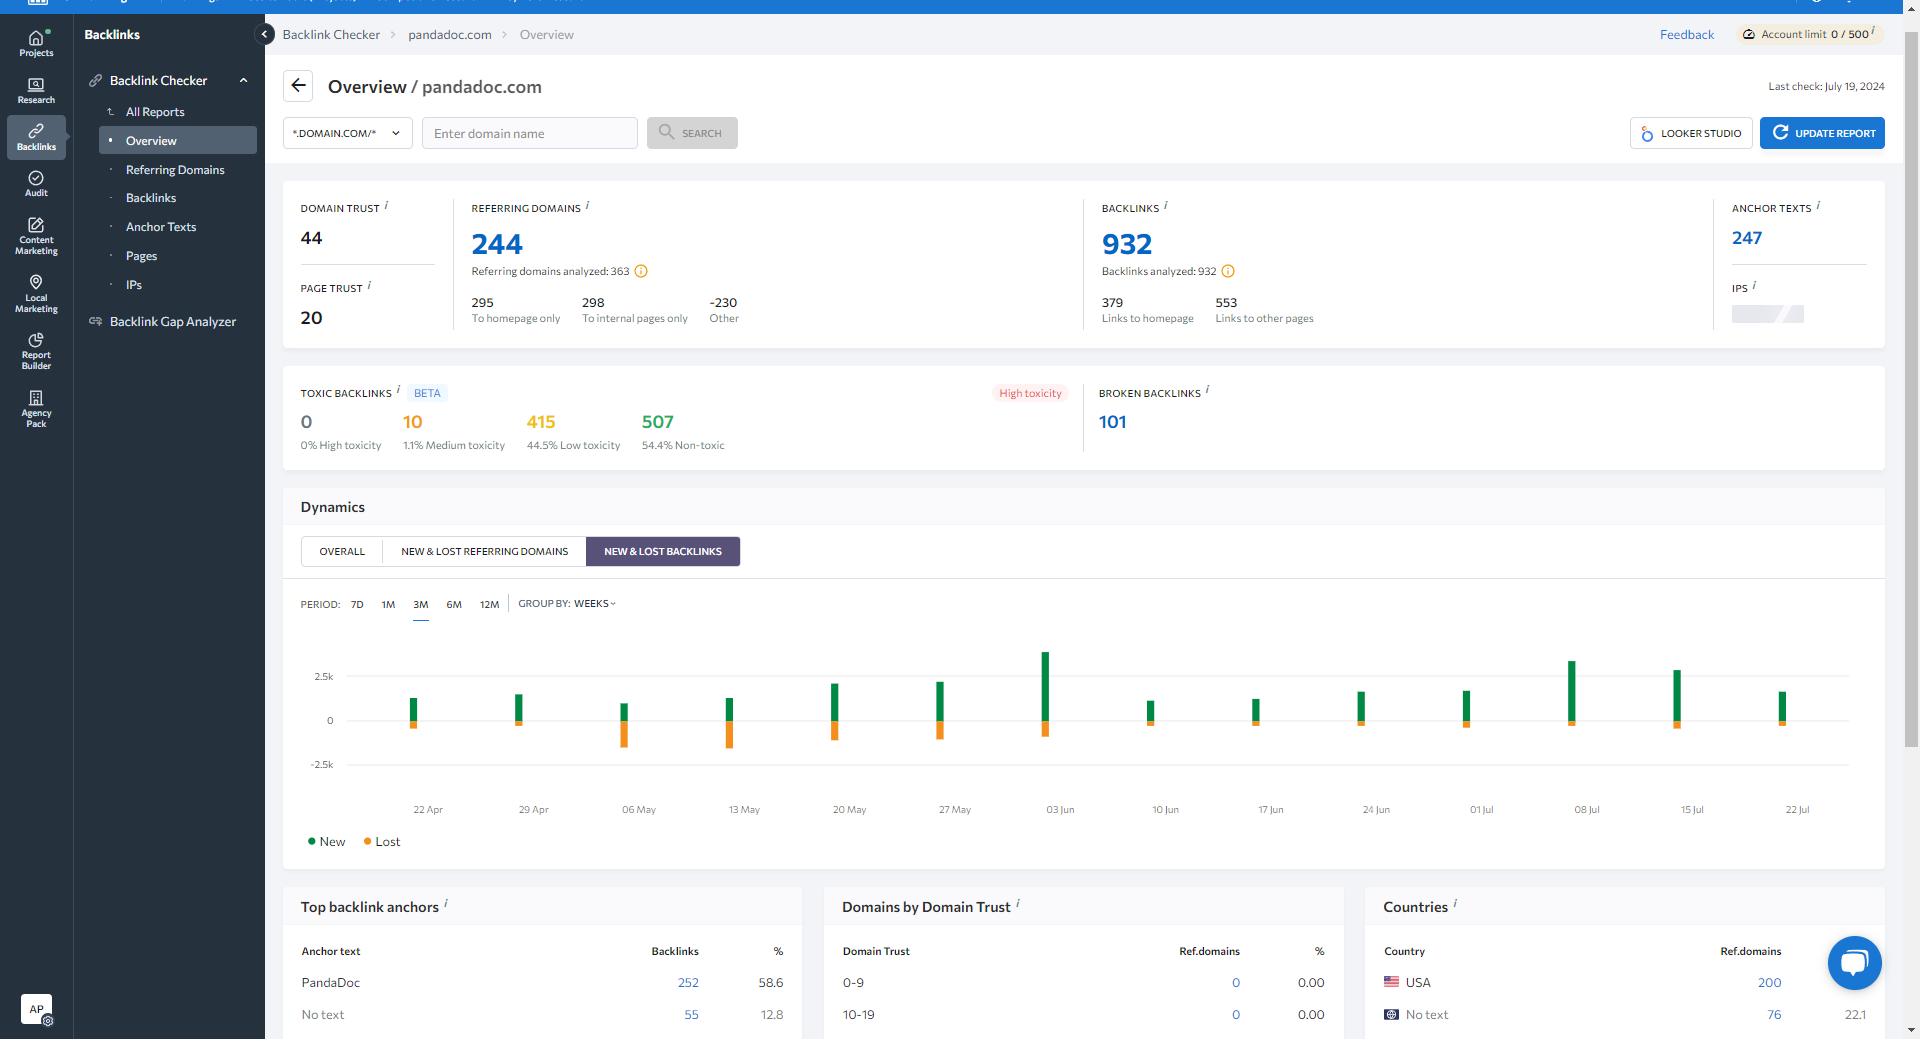Open the Local Marketing section
This screenshot has width=1920, height=1039.
36,294
